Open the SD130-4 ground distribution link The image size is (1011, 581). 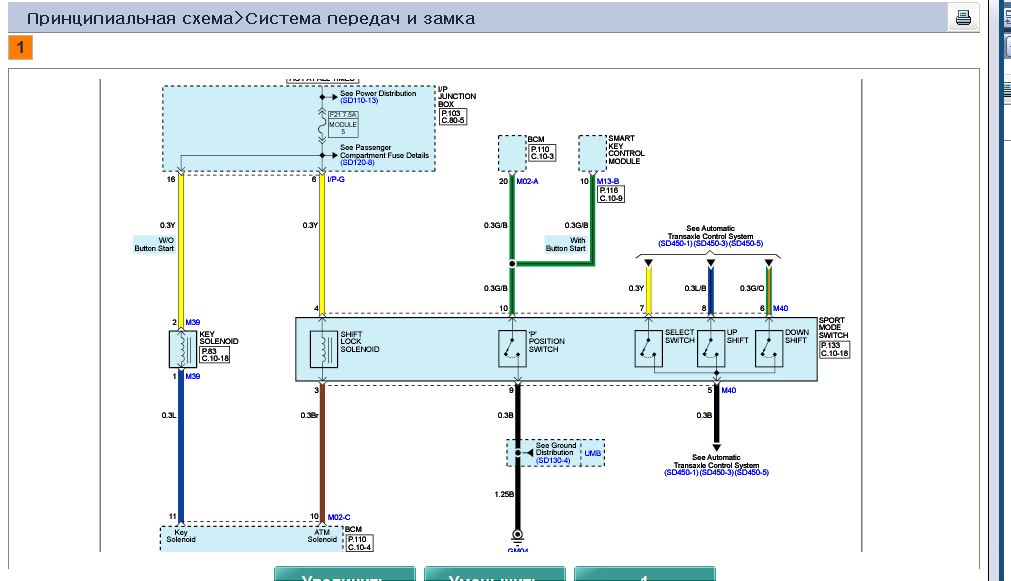coord(553,460)
